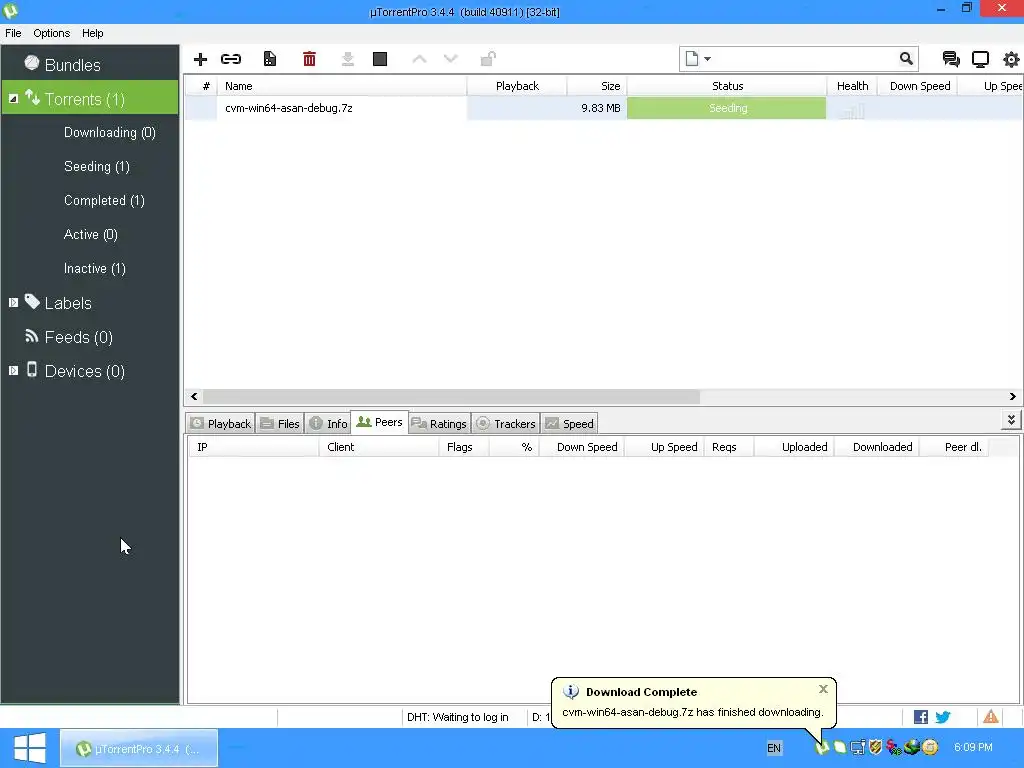This screenshot has height=768, width=1024.
Task: Click the uTorrent logo in title bar
Action: point(11,11)
